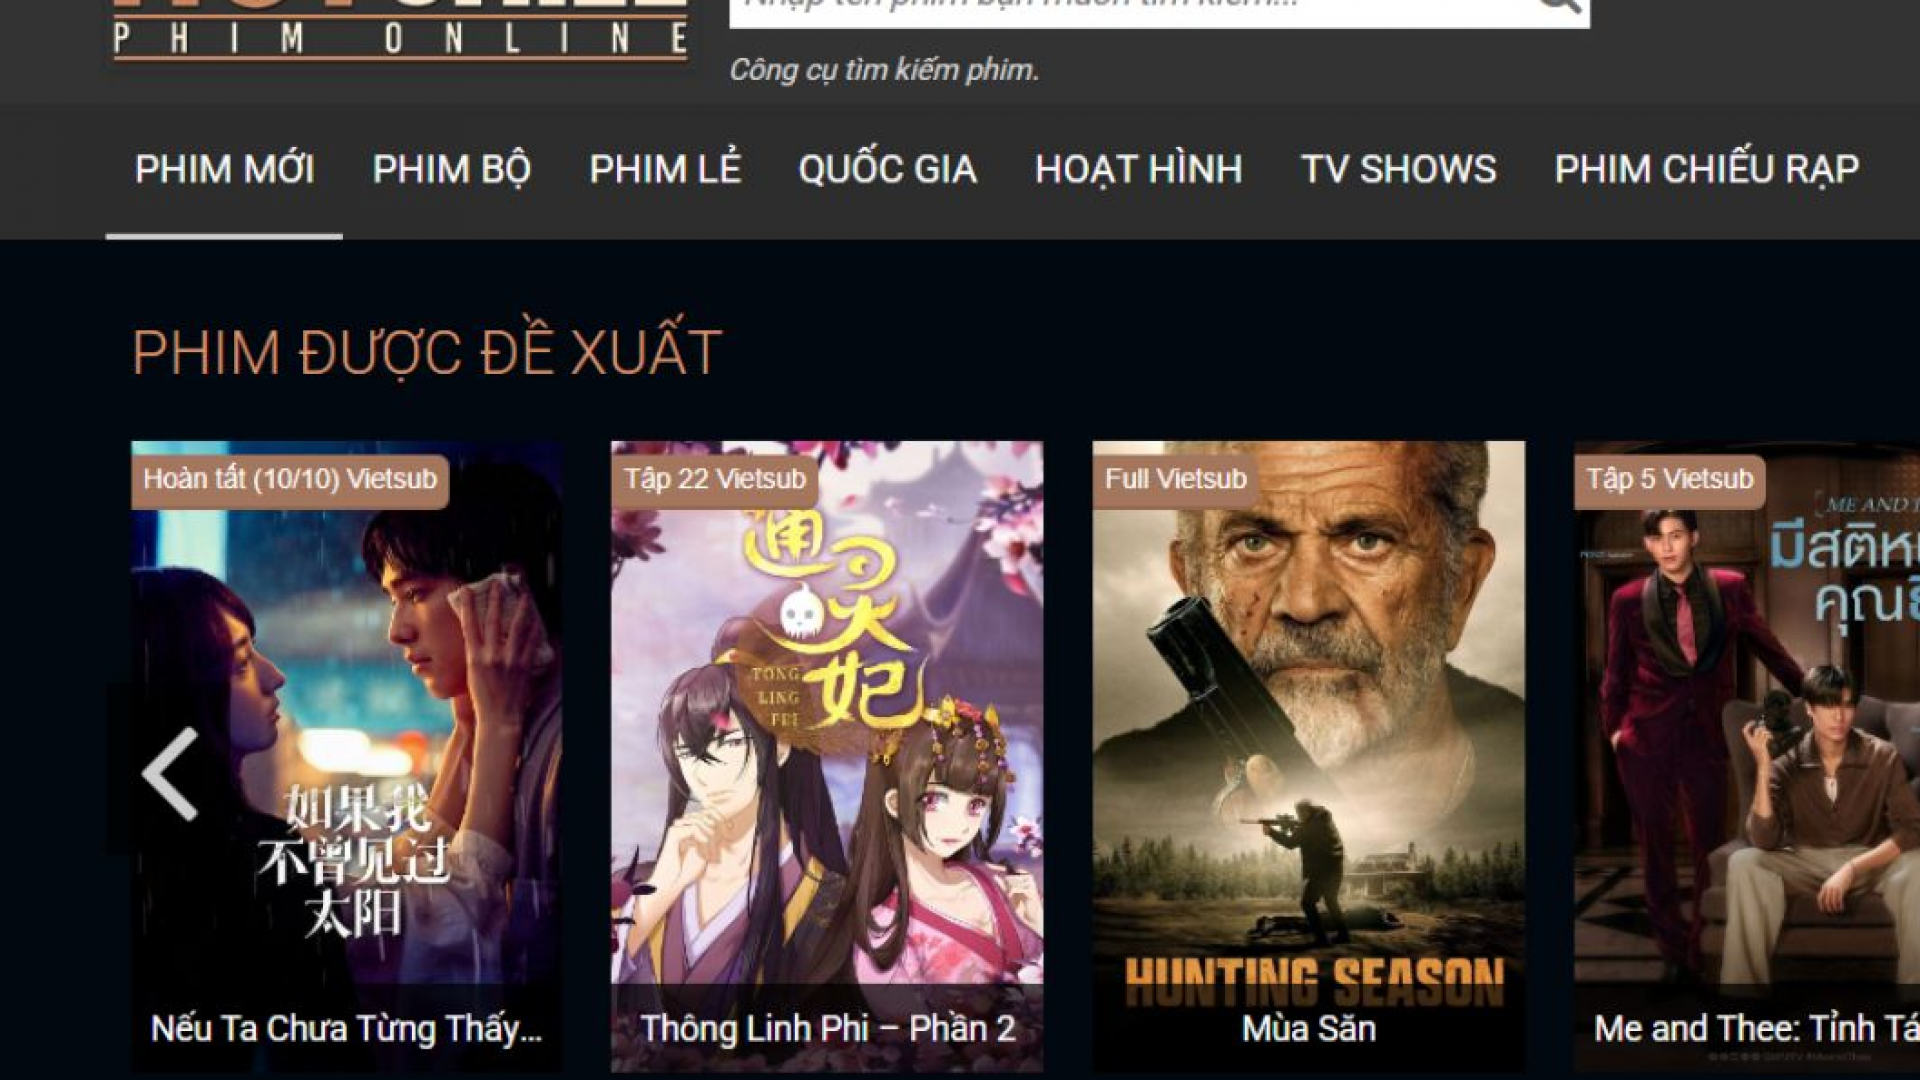Screen dimensions: 1920x1080
Task: Open the PHIM BỘ menu
Action: 452,169
